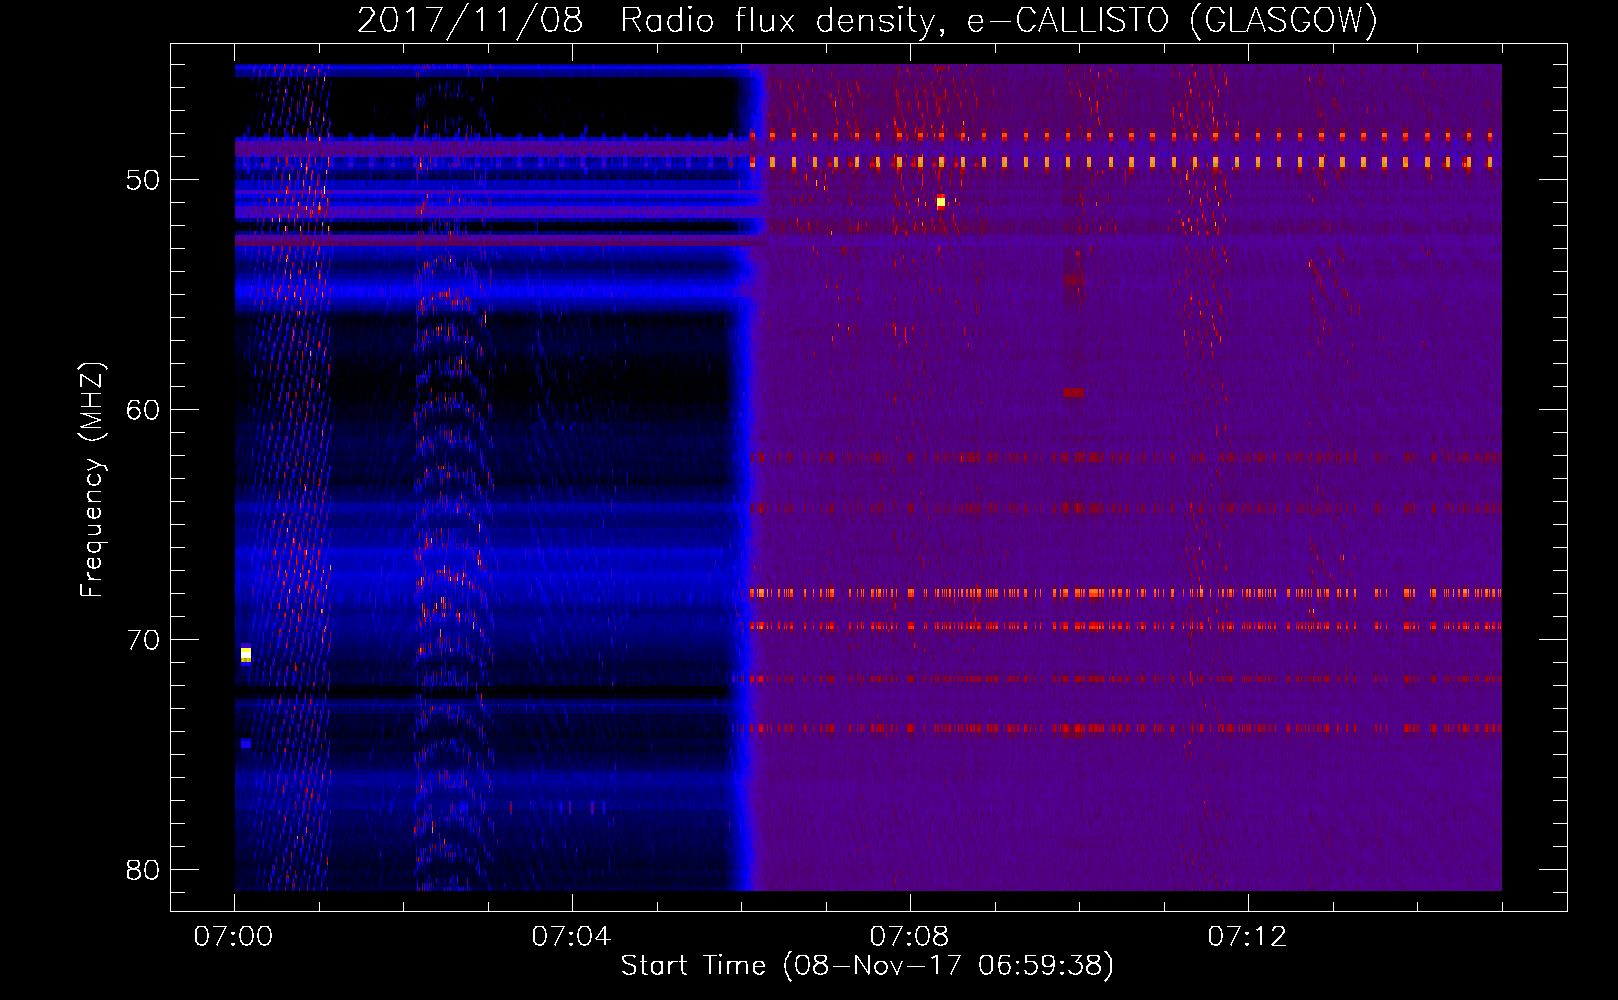
Task: Click the 50 frequency axis label
Action: (143, 180)
